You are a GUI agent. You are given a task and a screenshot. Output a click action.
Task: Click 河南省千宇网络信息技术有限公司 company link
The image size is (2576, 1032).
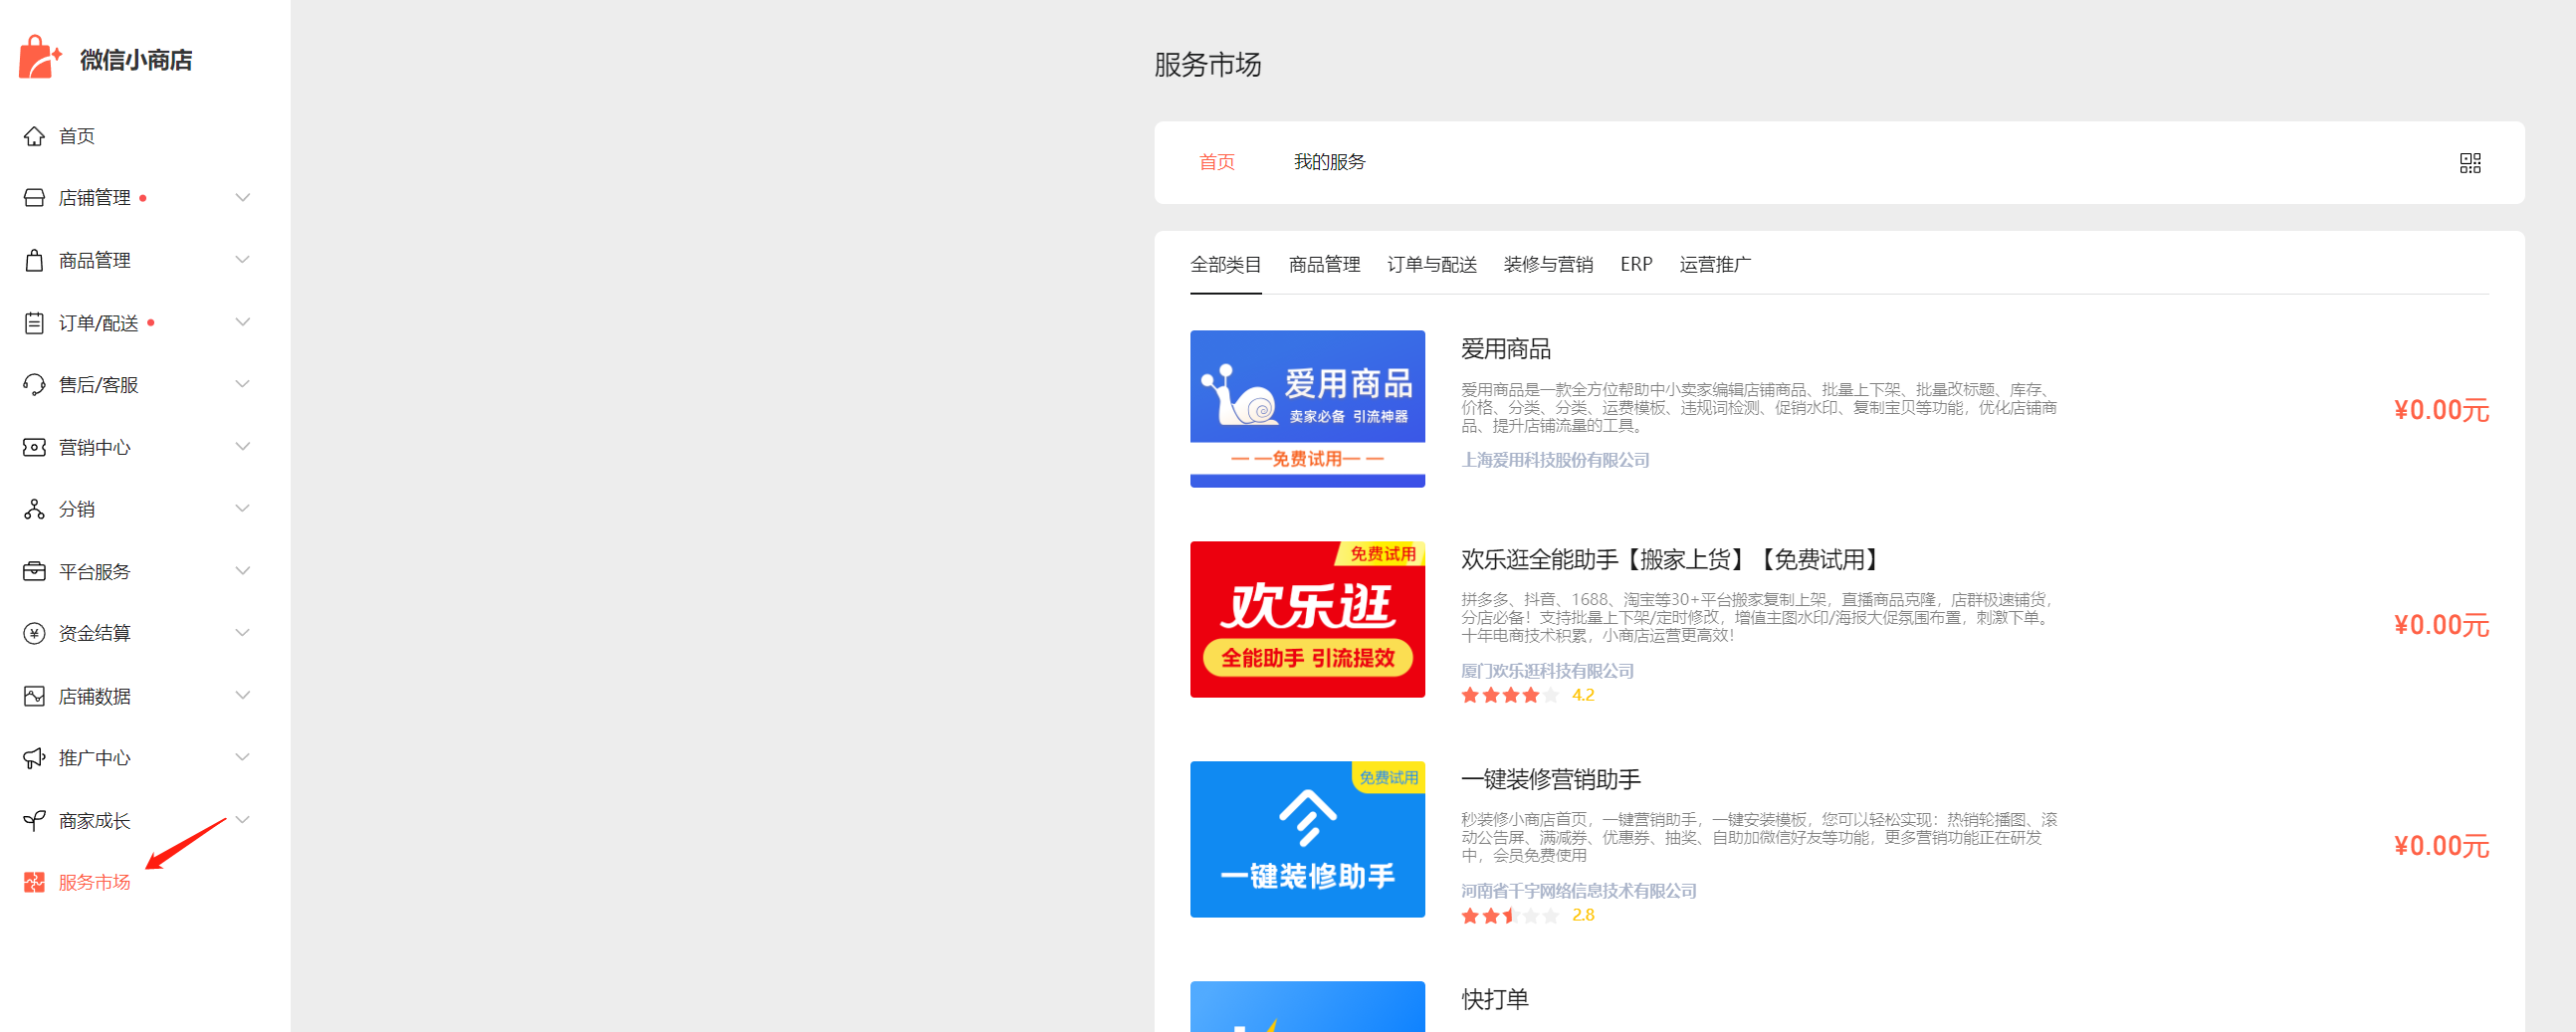(x=1578, y=891)
